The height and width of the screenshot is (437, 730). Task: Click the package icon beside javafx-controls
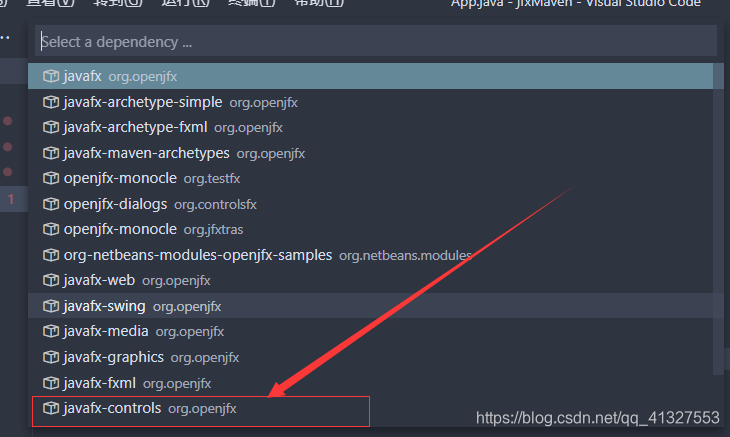[x=51, y=408]
